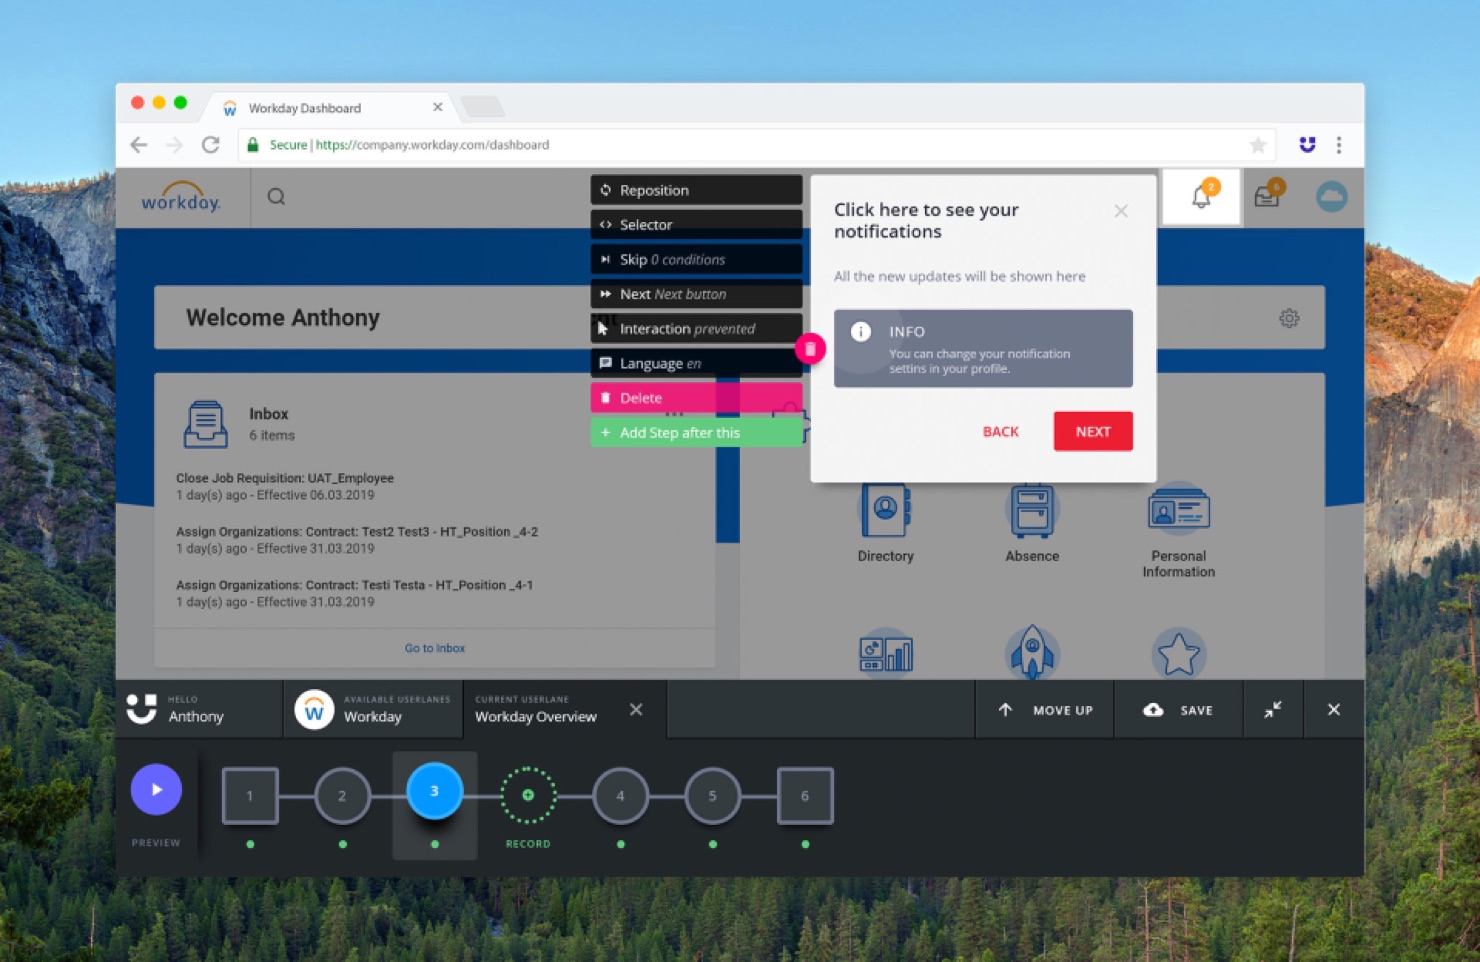Click tooltip title Click here to see notifications
This screenshot has height=962, width=1480.
926,220
